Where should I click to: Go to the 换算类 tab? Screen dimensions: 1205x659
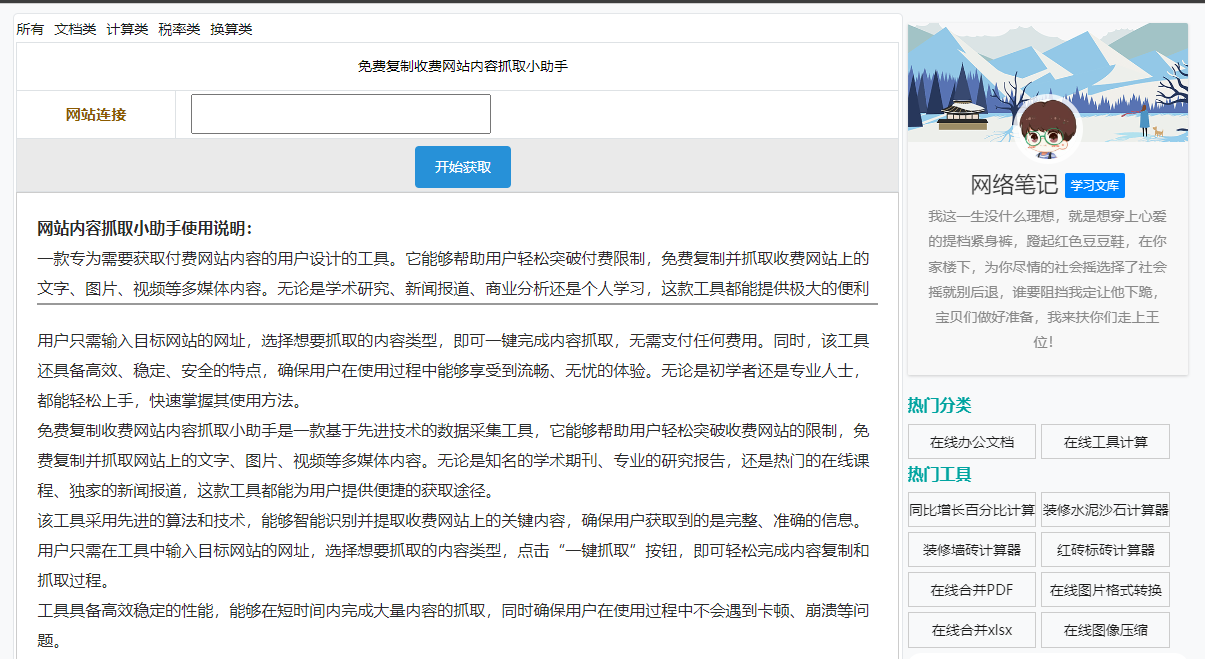231,29
